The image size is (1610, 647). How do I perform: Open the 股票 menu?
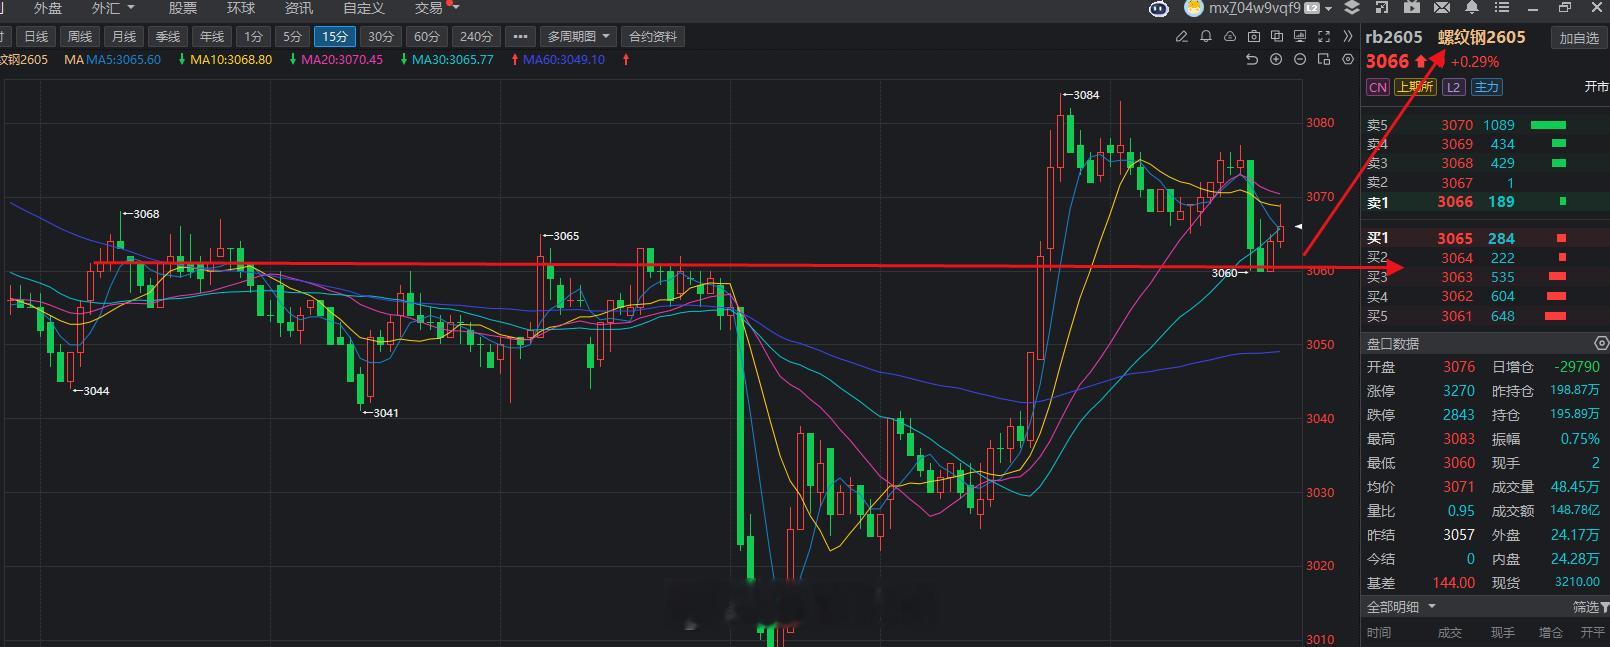coord(182,8)
